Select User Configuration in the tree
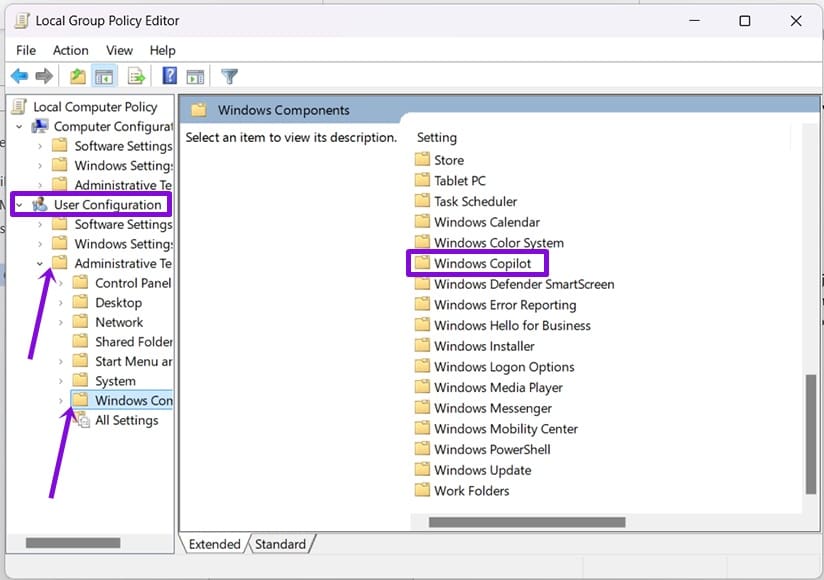The image size is (824, 580). point(107,205)
